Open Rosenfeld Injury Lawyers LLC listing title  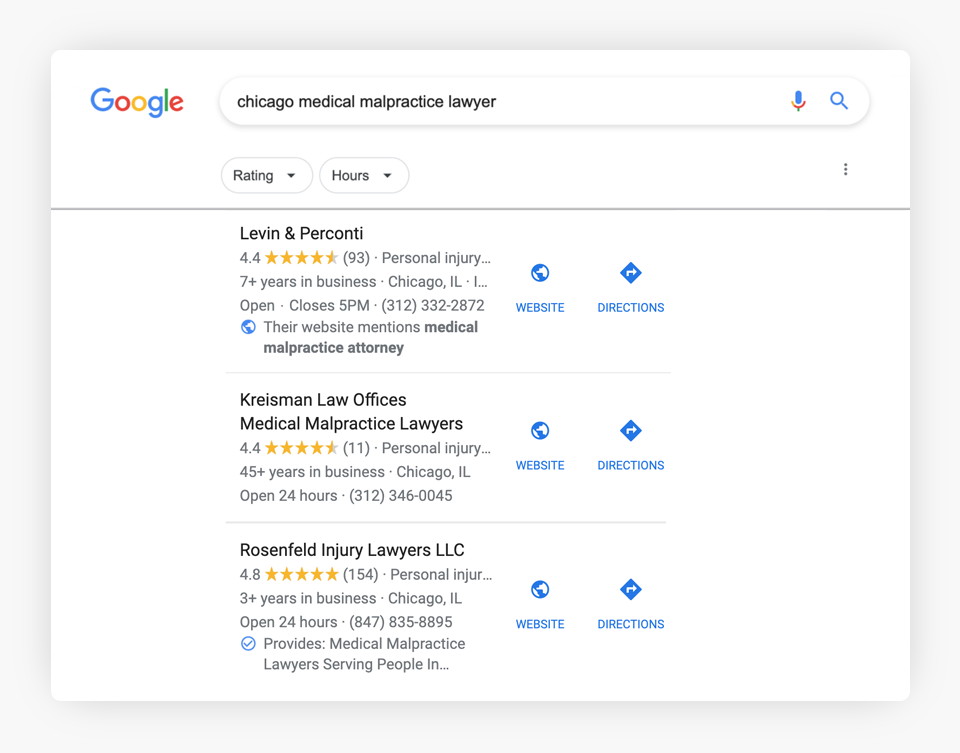click(352, 550)
